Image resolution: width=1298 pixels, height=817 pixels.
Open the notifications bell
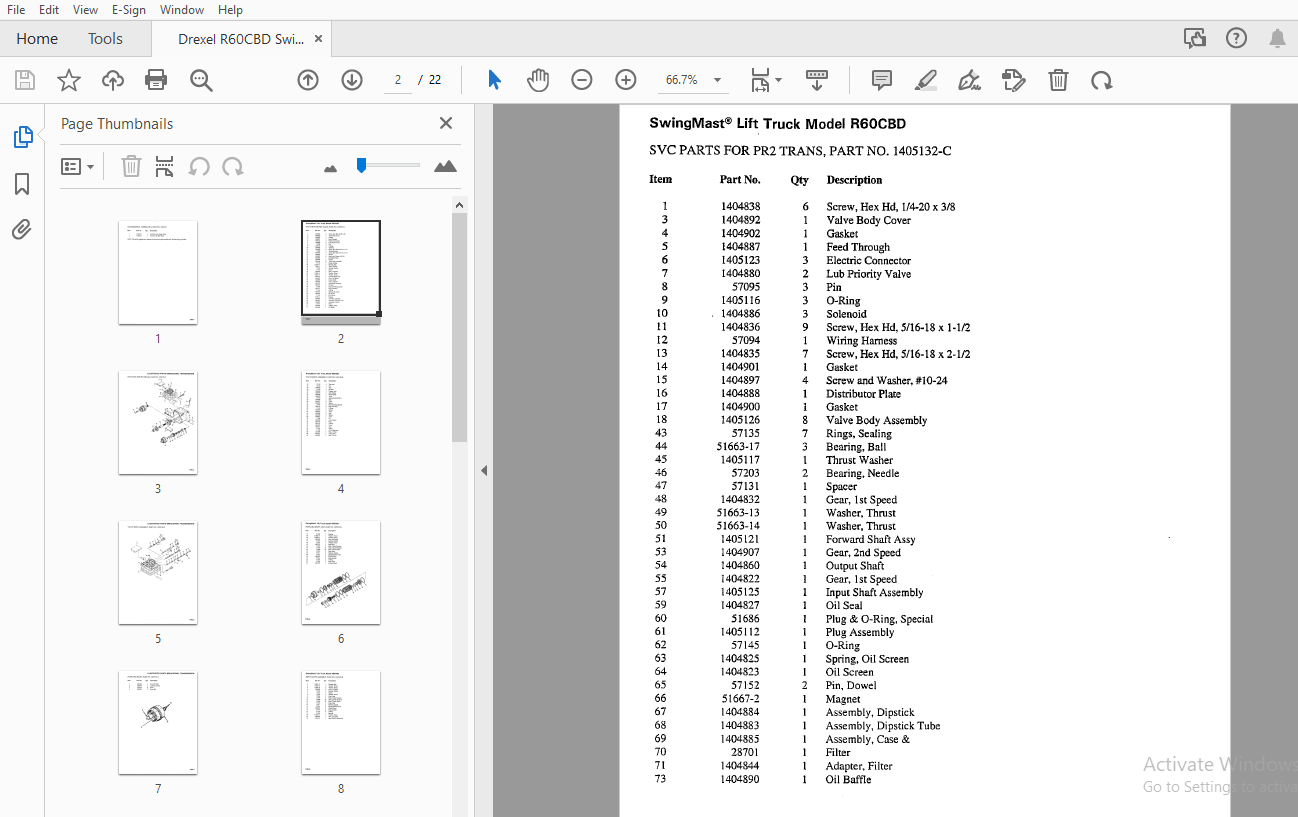pos(1277,38)
